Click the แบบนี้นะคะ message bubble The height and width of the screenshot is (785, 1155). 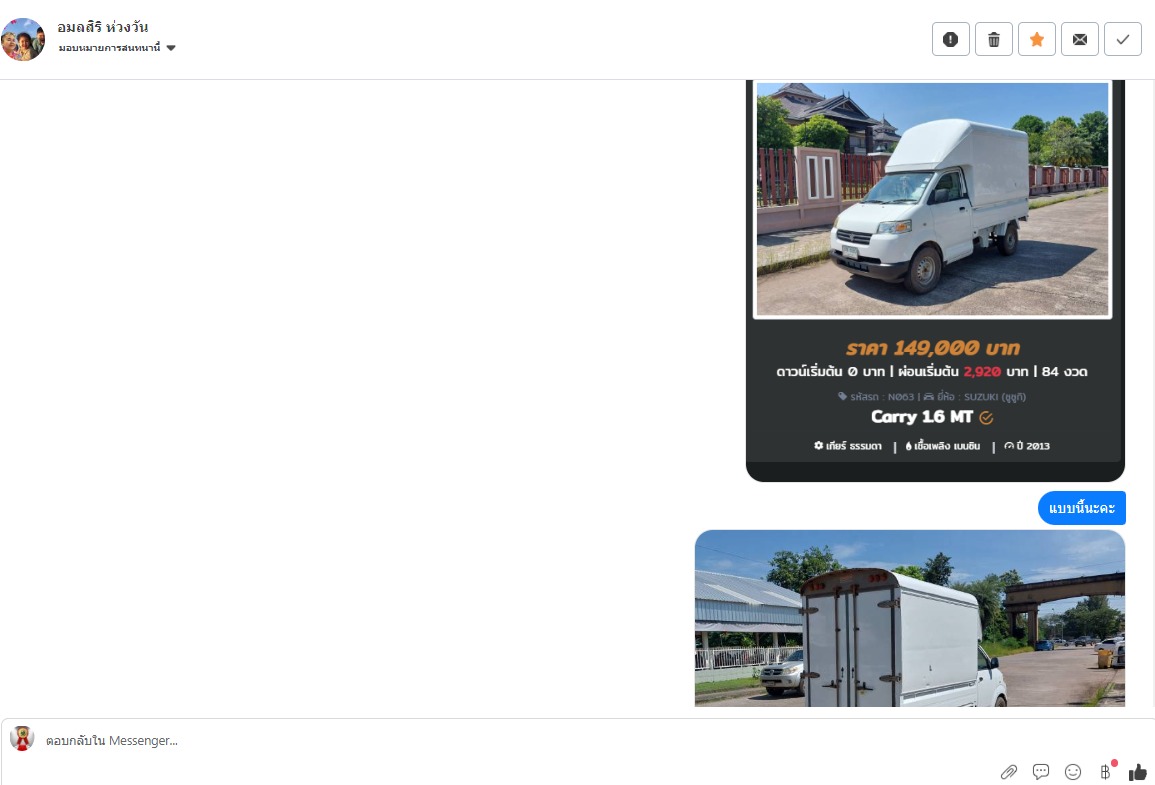1081,508
